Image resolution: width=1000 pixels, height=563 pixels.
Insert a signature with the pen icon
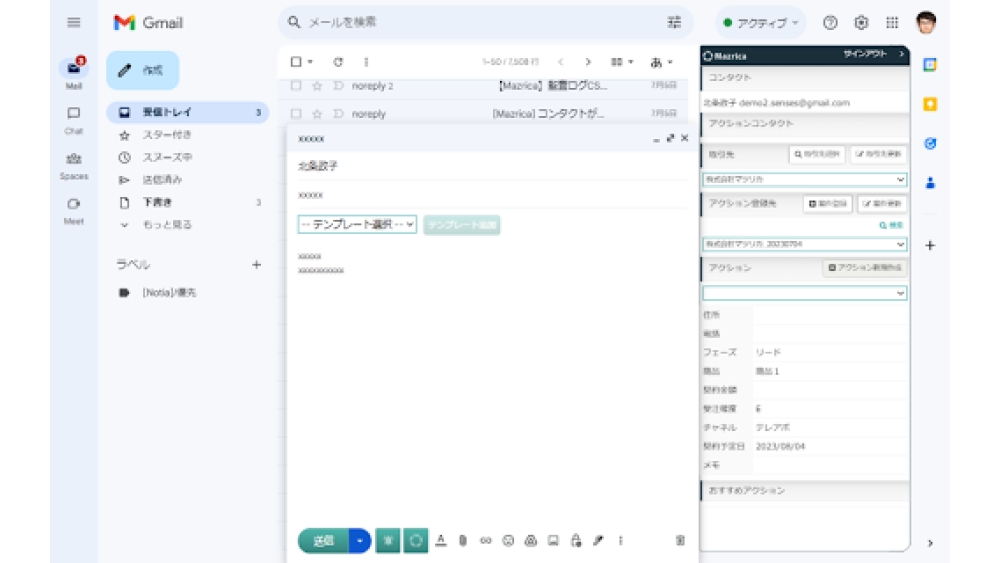598,541
